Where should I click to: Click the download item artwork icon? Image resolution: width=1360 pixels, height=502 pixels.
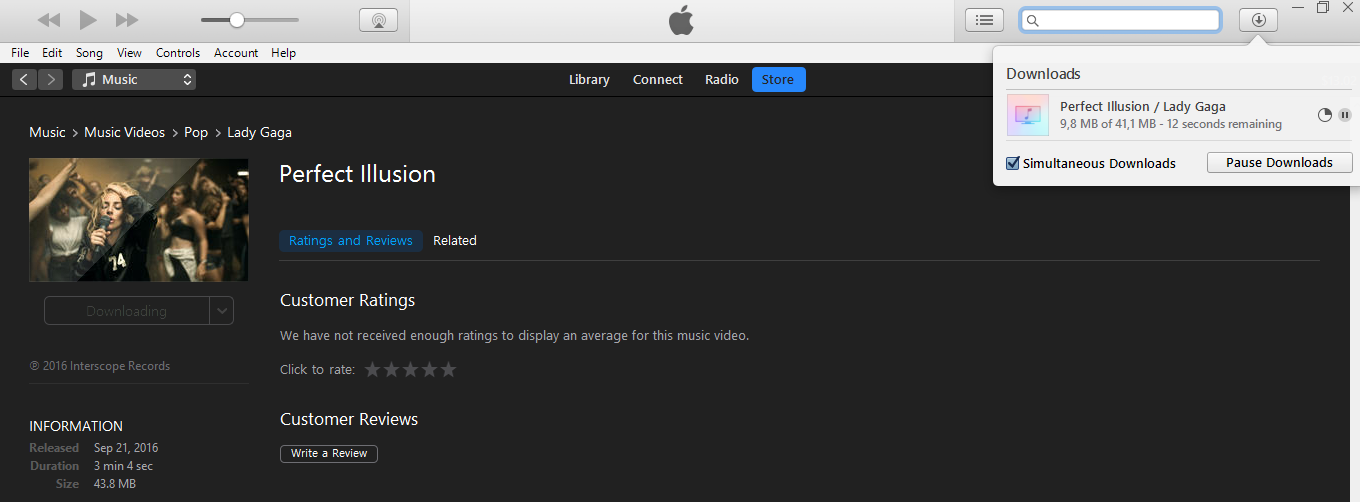(x=1028, y=115)
